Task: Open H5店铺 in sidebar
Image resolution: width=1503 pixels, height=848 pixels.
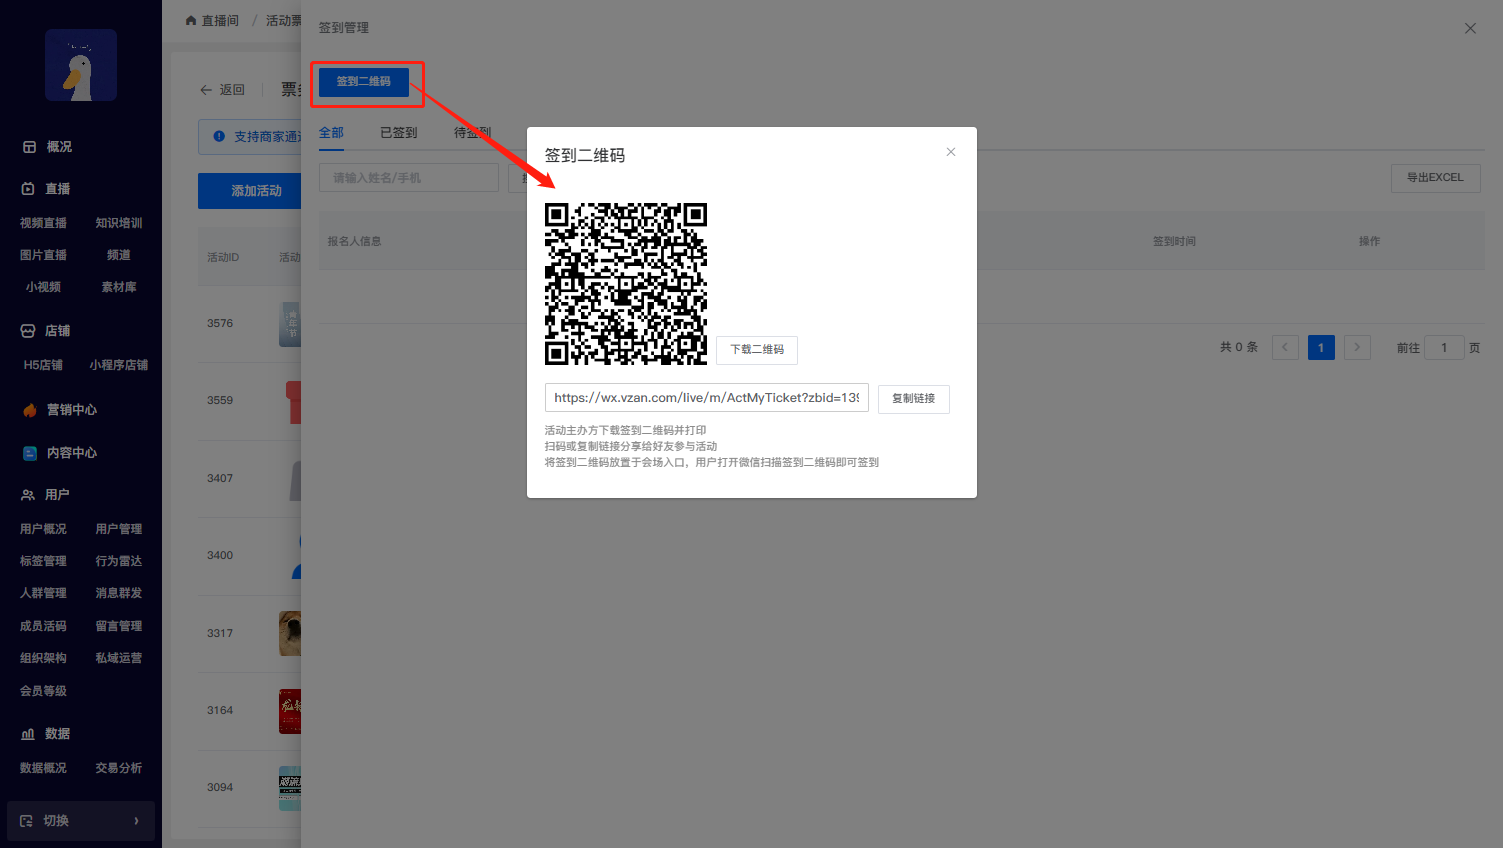Action: 43,365
